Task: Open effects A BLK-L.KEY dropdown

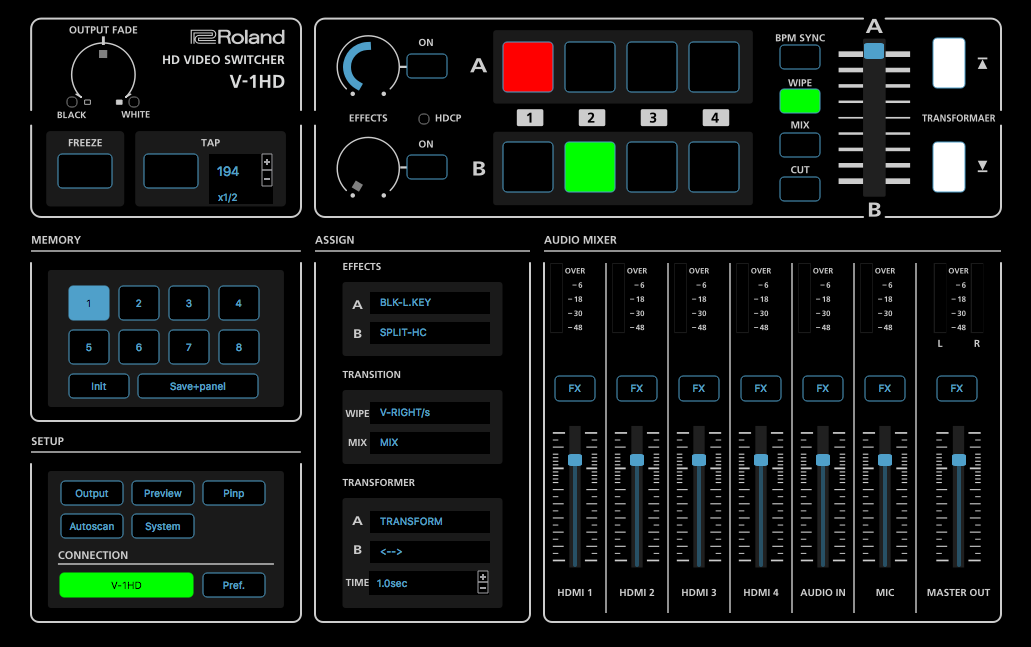Action: point(430,302)
